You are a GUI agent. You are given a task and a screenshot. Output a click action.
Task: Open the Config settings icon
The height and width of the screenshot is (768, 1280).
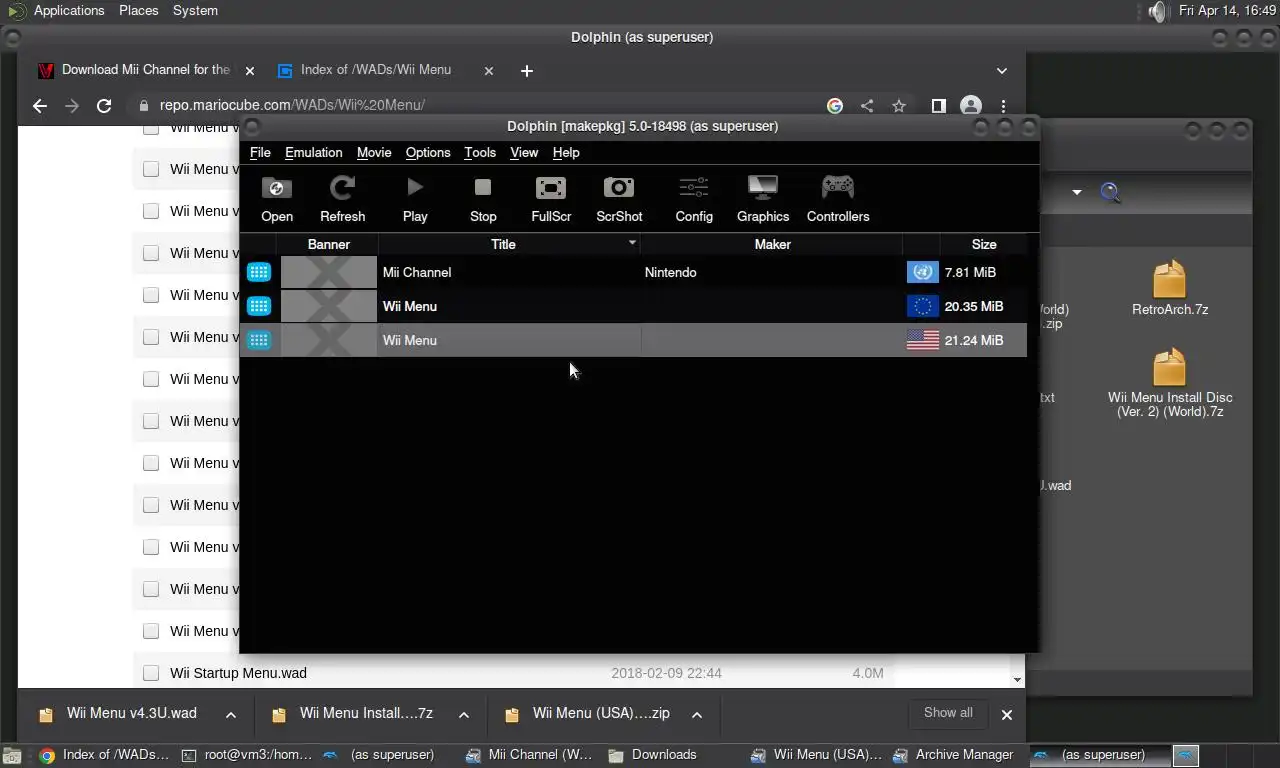[694, 199]
